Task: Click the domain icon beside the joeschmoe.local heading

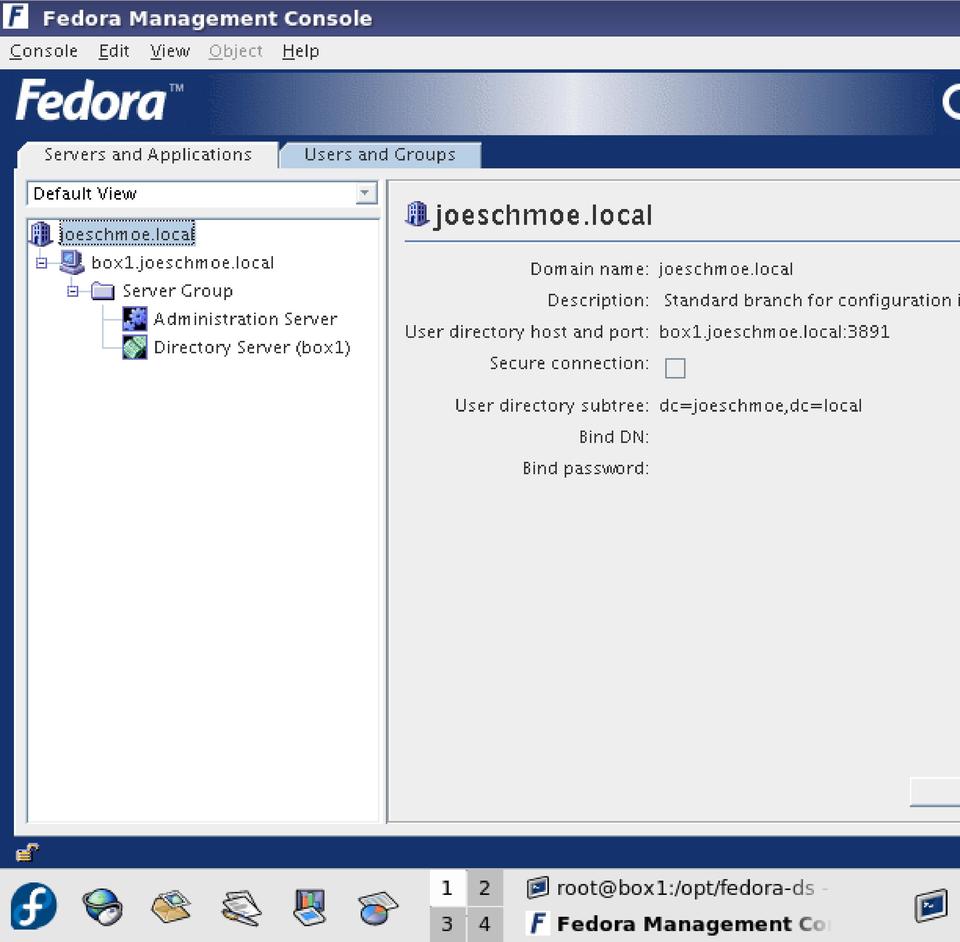Action: click(x=417, y=215)
